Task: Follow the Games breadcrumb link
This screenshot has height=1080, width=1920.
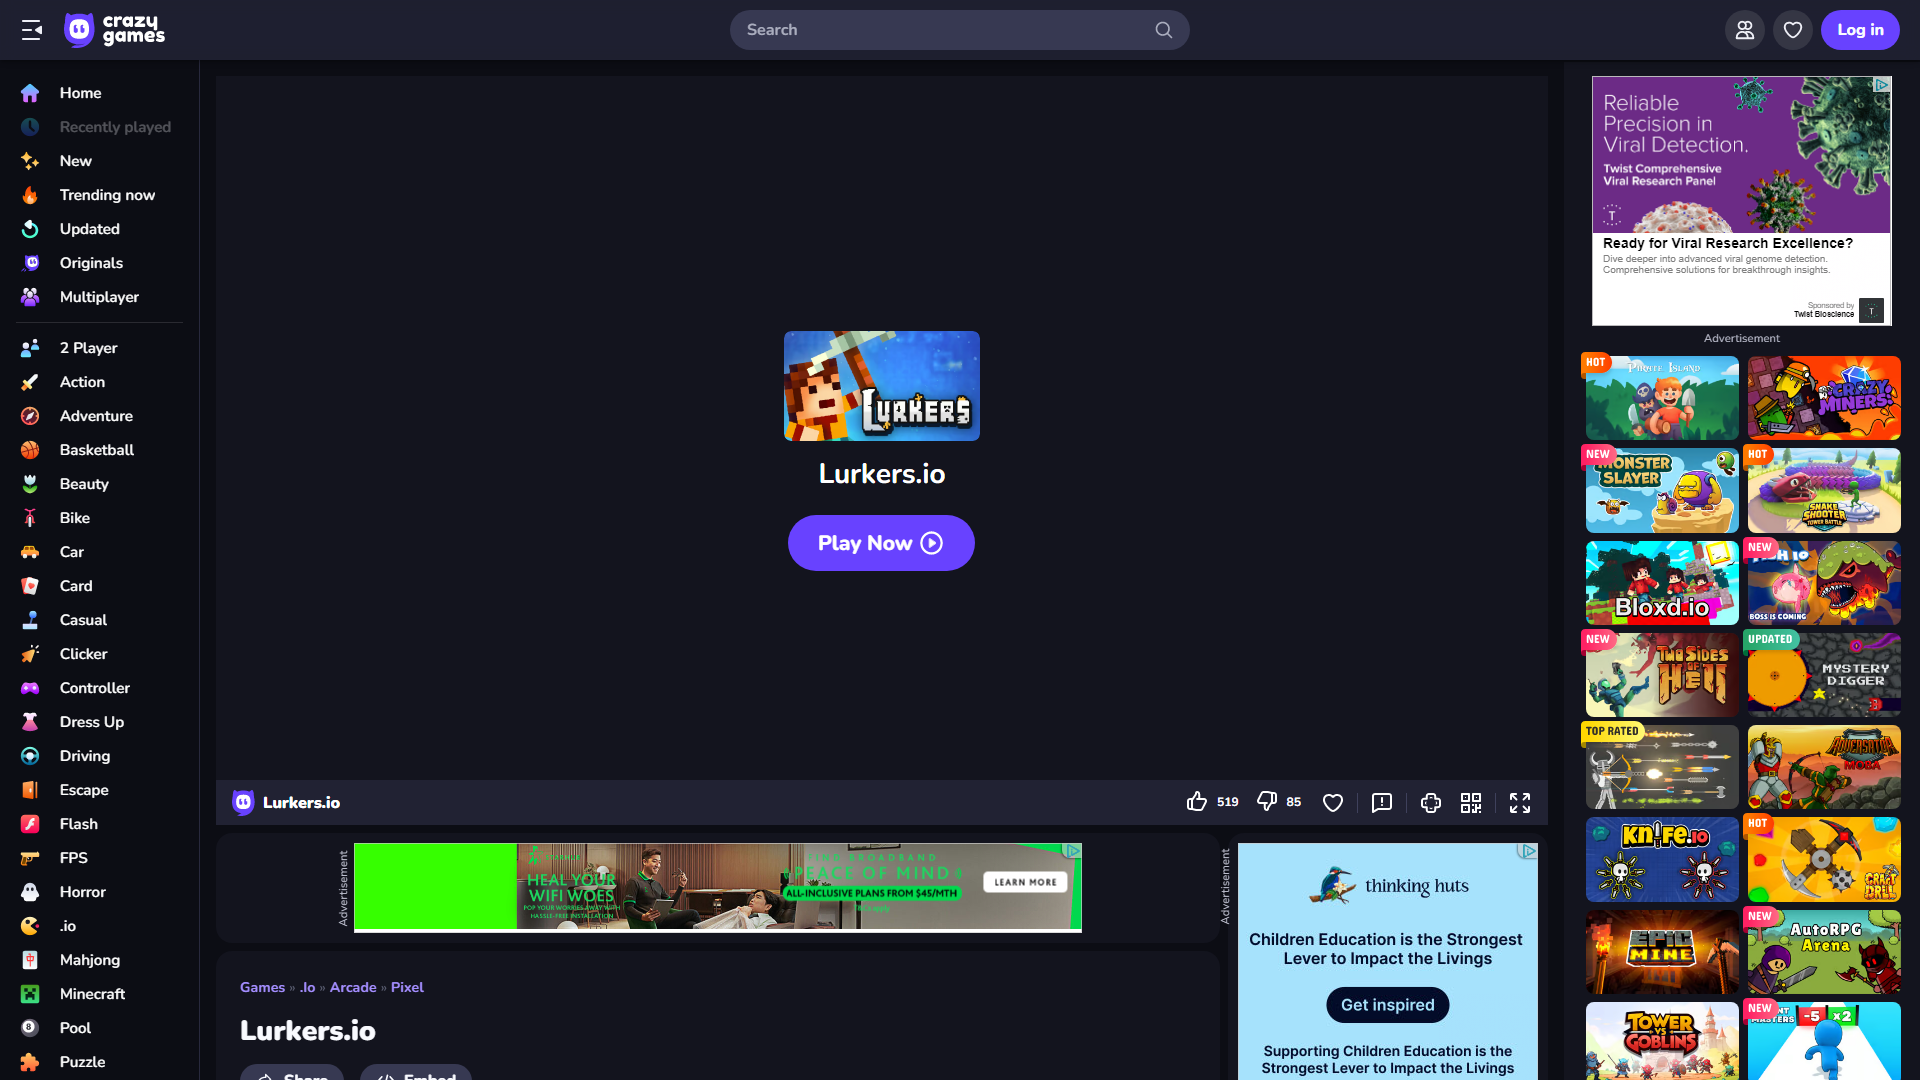Action: 262,987
